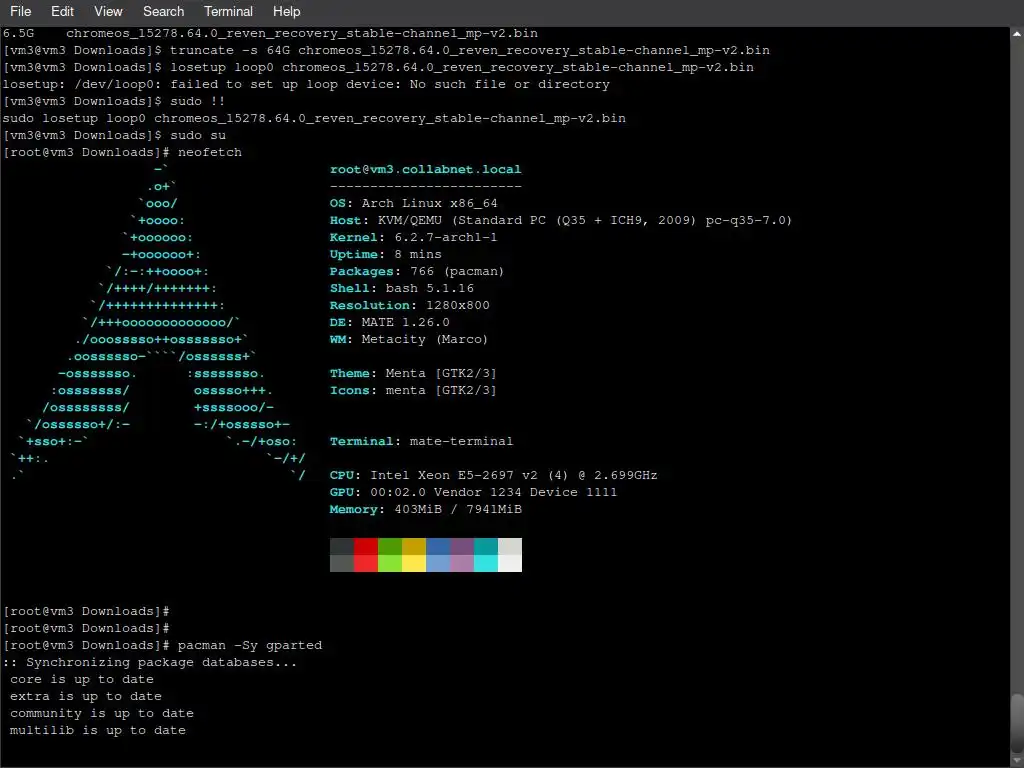This screenshot has width=1024, height=768.
Task: Click the 'OS: Arch Linux x86_64' line
Action: pos(413,203)
